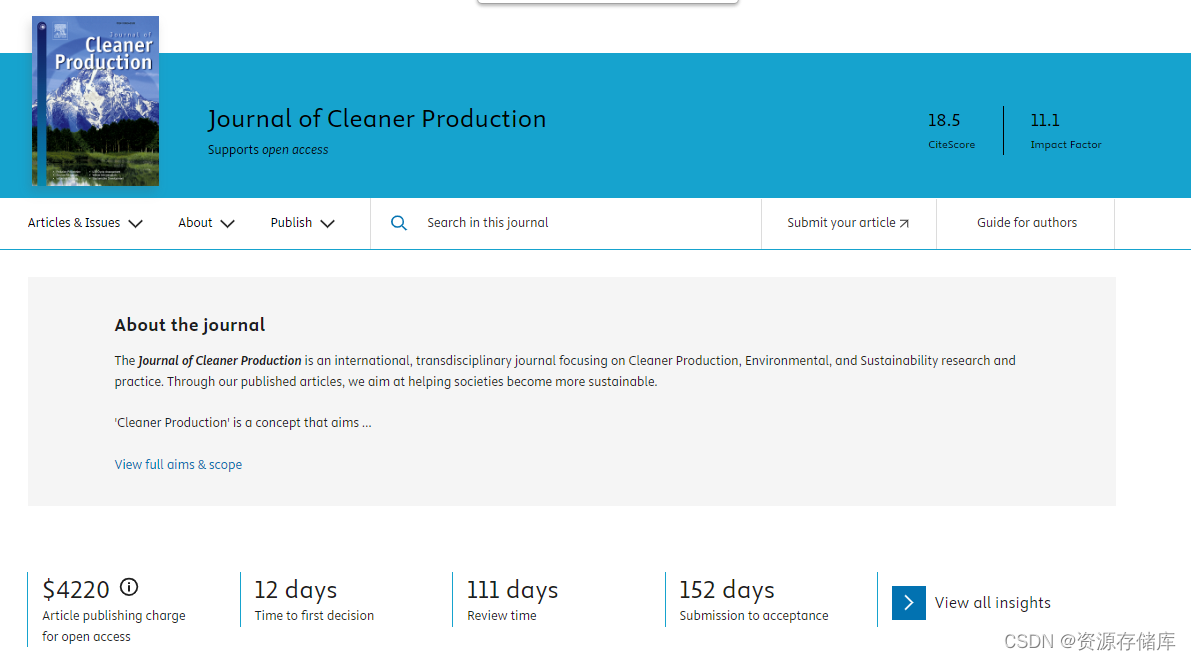Screen dimensions: 1191x660
Task: Expand the Publish menu
Action: click(302, 223)
